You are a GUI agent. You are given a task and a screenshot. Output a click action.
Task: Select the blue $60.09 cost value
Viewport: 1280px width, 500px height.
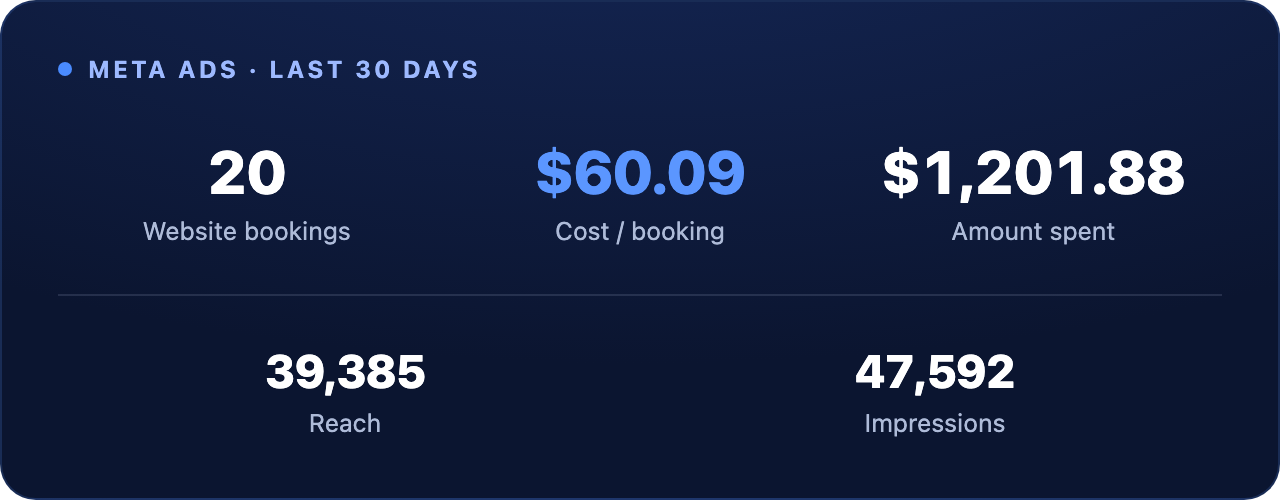pos(640,174)
